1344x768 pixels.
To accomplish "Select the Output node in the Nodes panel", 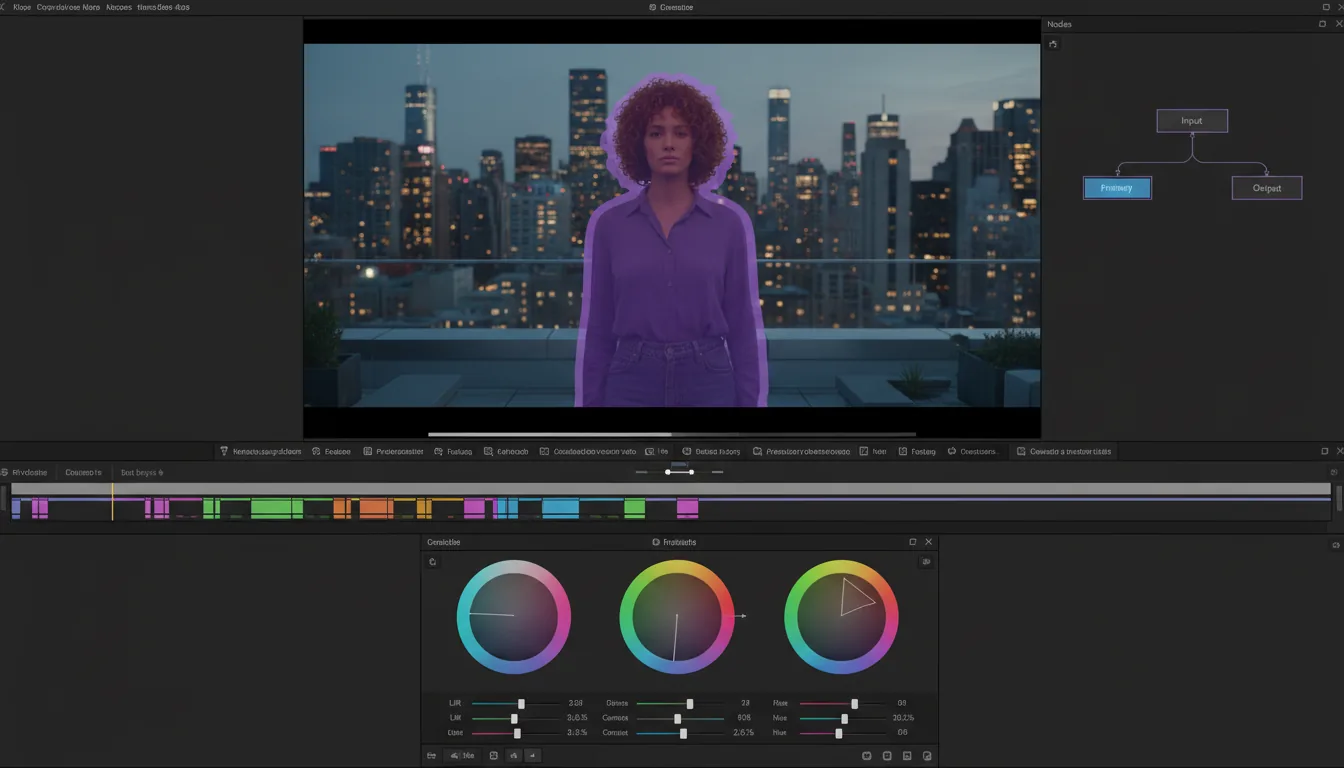I will (1266, 187).
